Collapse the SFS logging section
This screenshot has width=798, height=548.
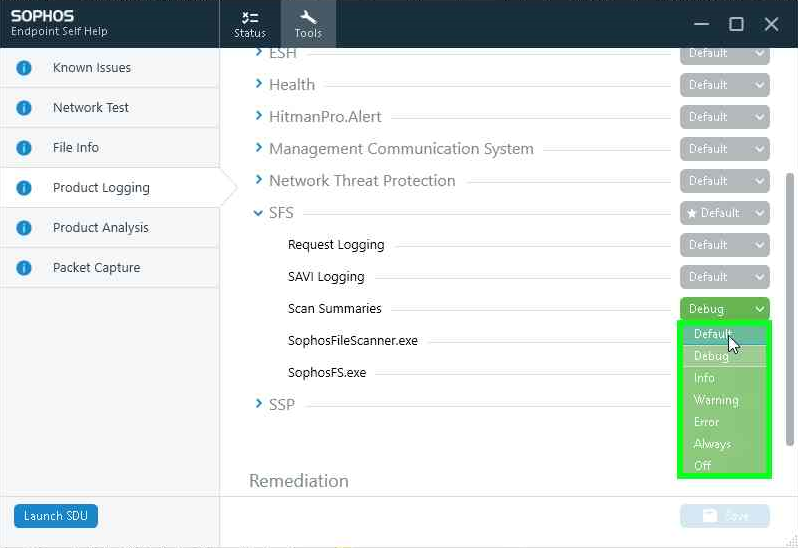[259, 213]
